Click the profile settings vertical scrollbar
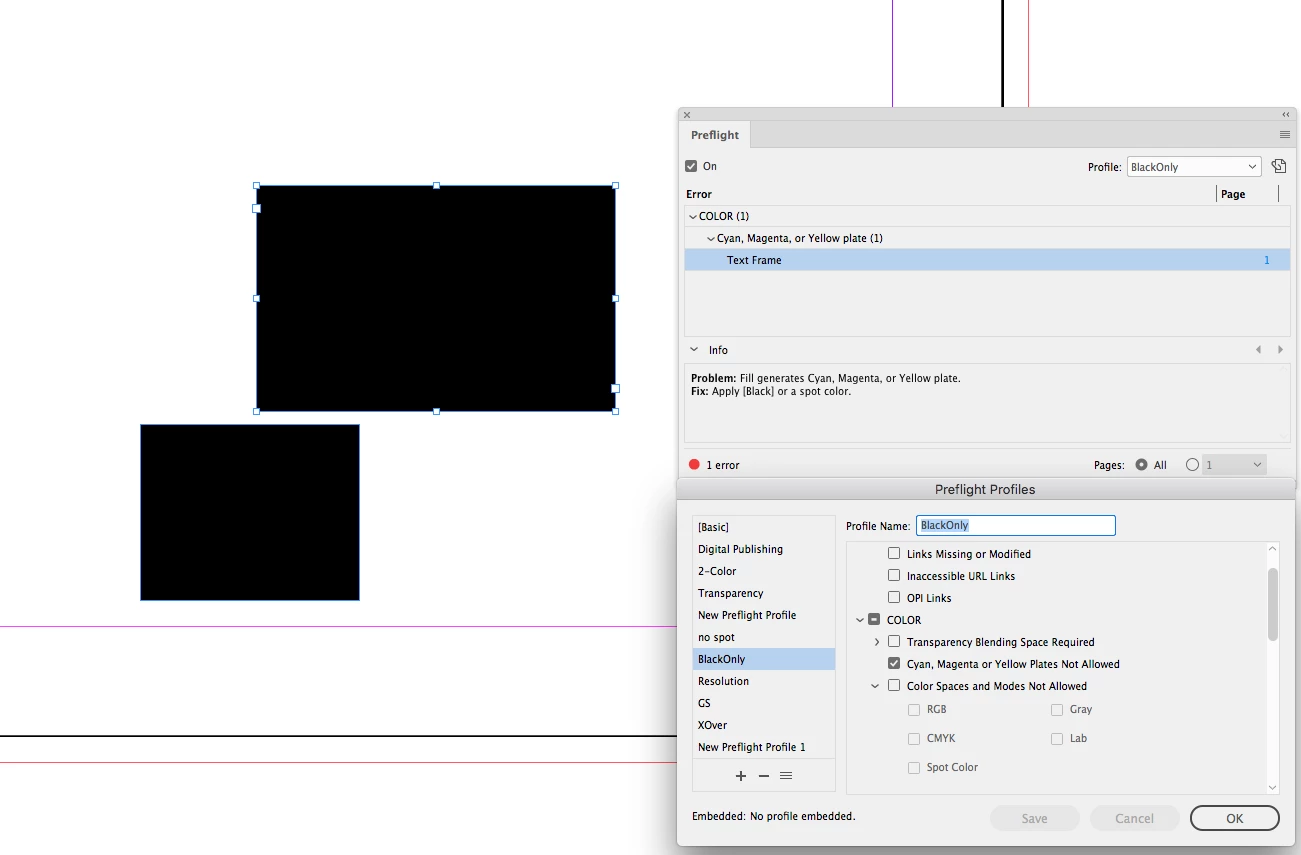Image resolution: width=1301 pixels, height=855 pixels. pyautogui.click(x=1273, y=604)
